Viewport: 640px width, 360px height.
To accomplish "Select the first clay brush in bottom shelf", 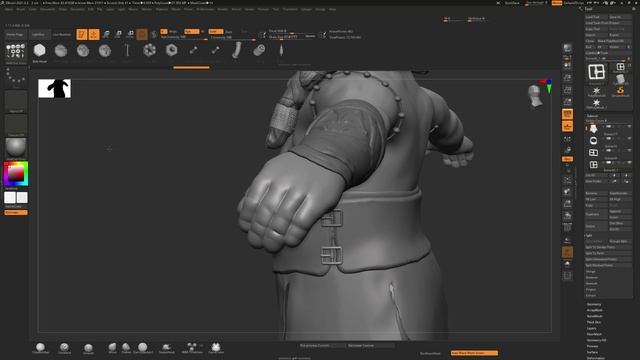I will (x=40, y=348).
